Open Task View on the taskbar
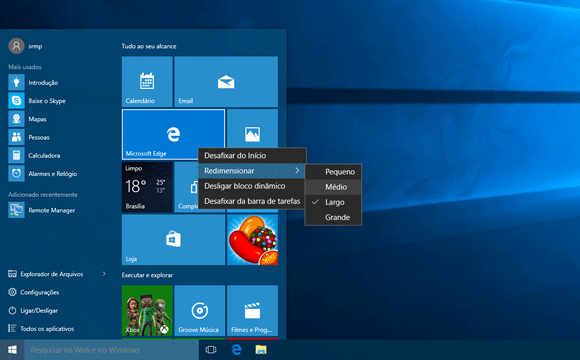The height and width of the screenshot is (360, 580). [x=211, y=350]
